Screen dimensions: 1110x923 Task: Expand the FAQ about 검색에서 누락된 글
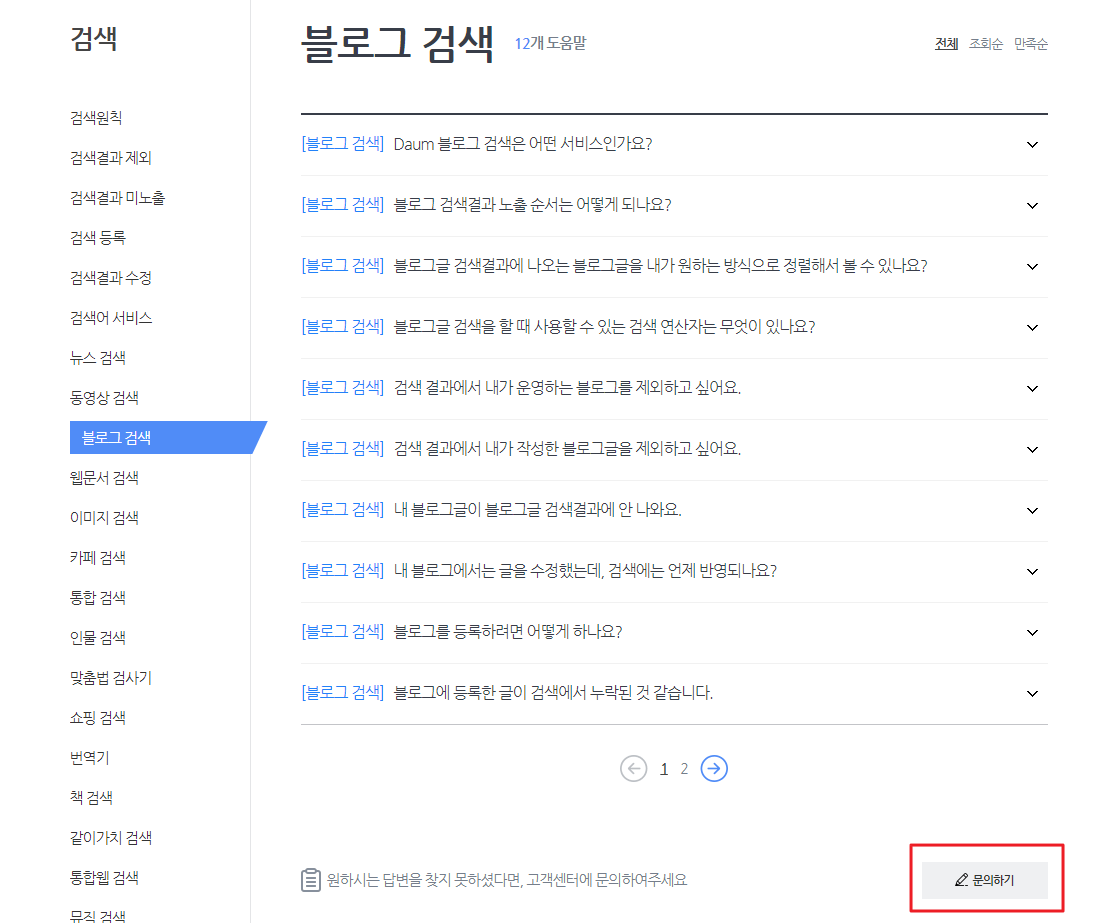pos(1032,693)
